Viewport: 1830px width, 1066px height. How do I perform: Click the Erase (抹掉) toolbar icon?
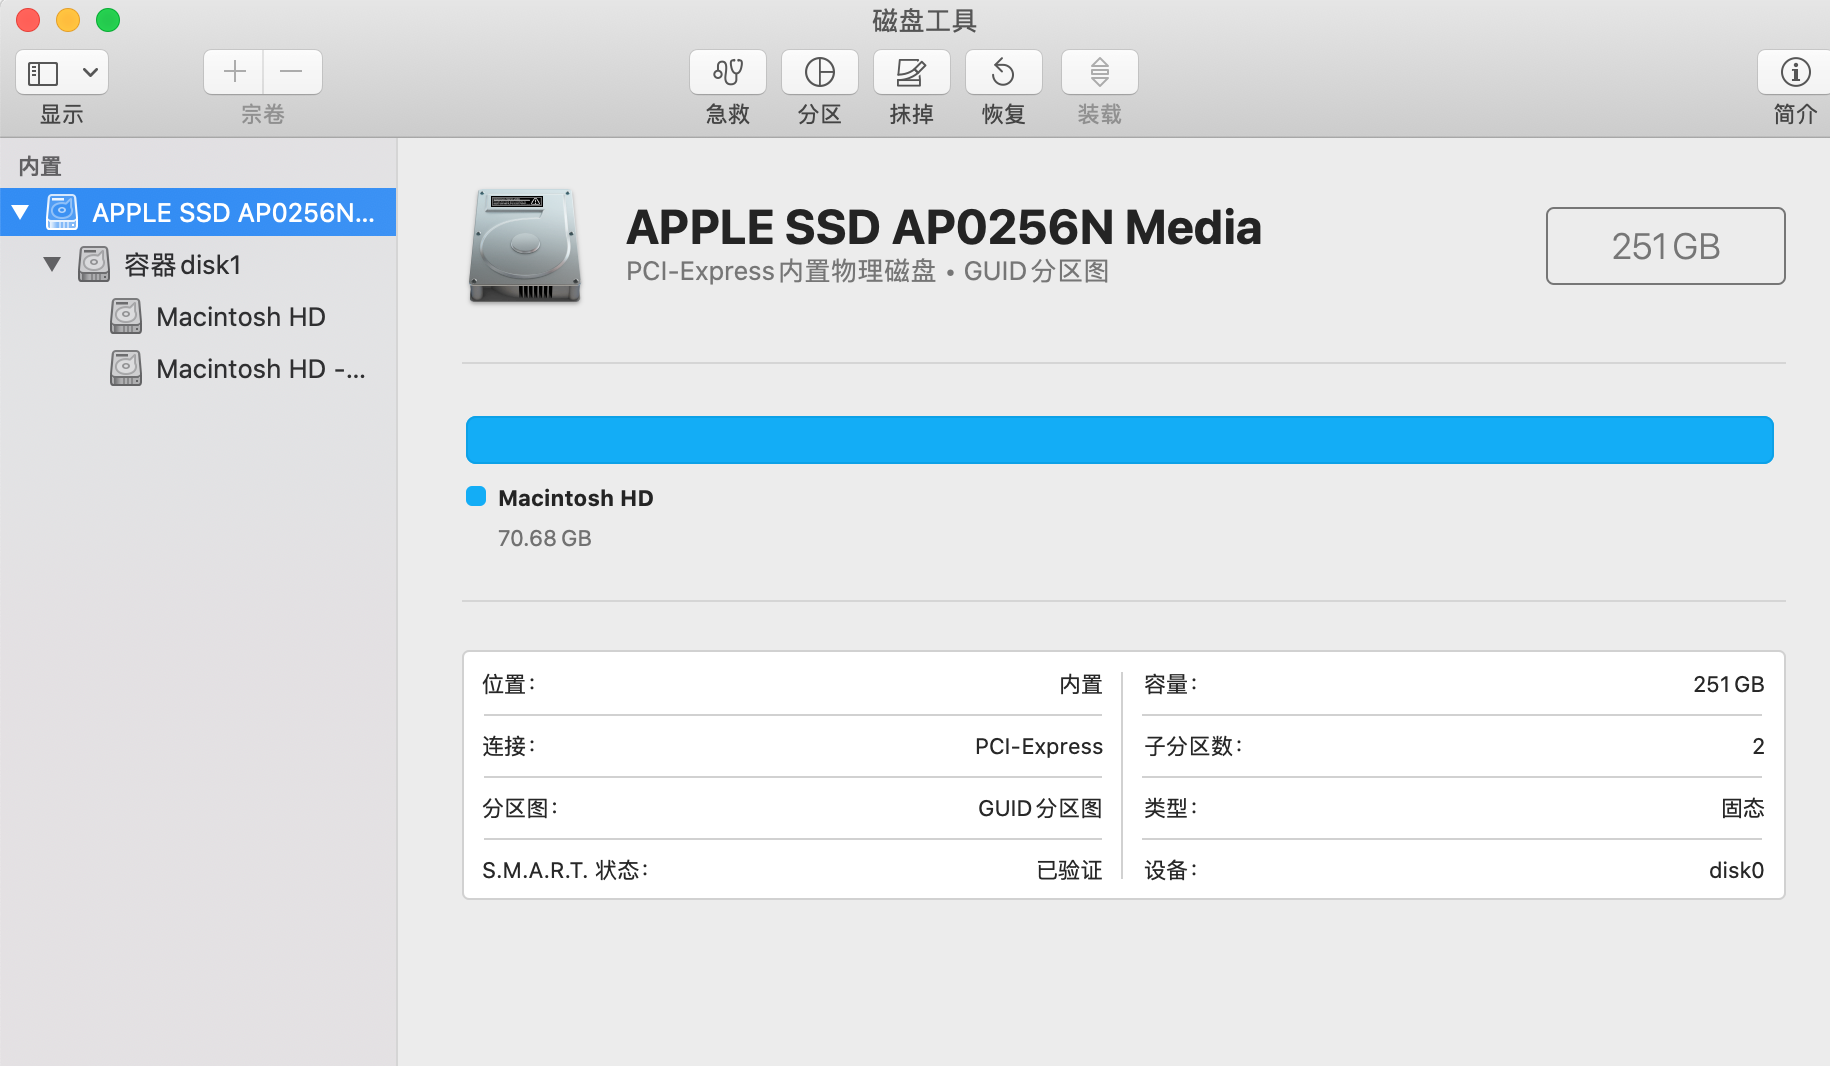(911, 72)
